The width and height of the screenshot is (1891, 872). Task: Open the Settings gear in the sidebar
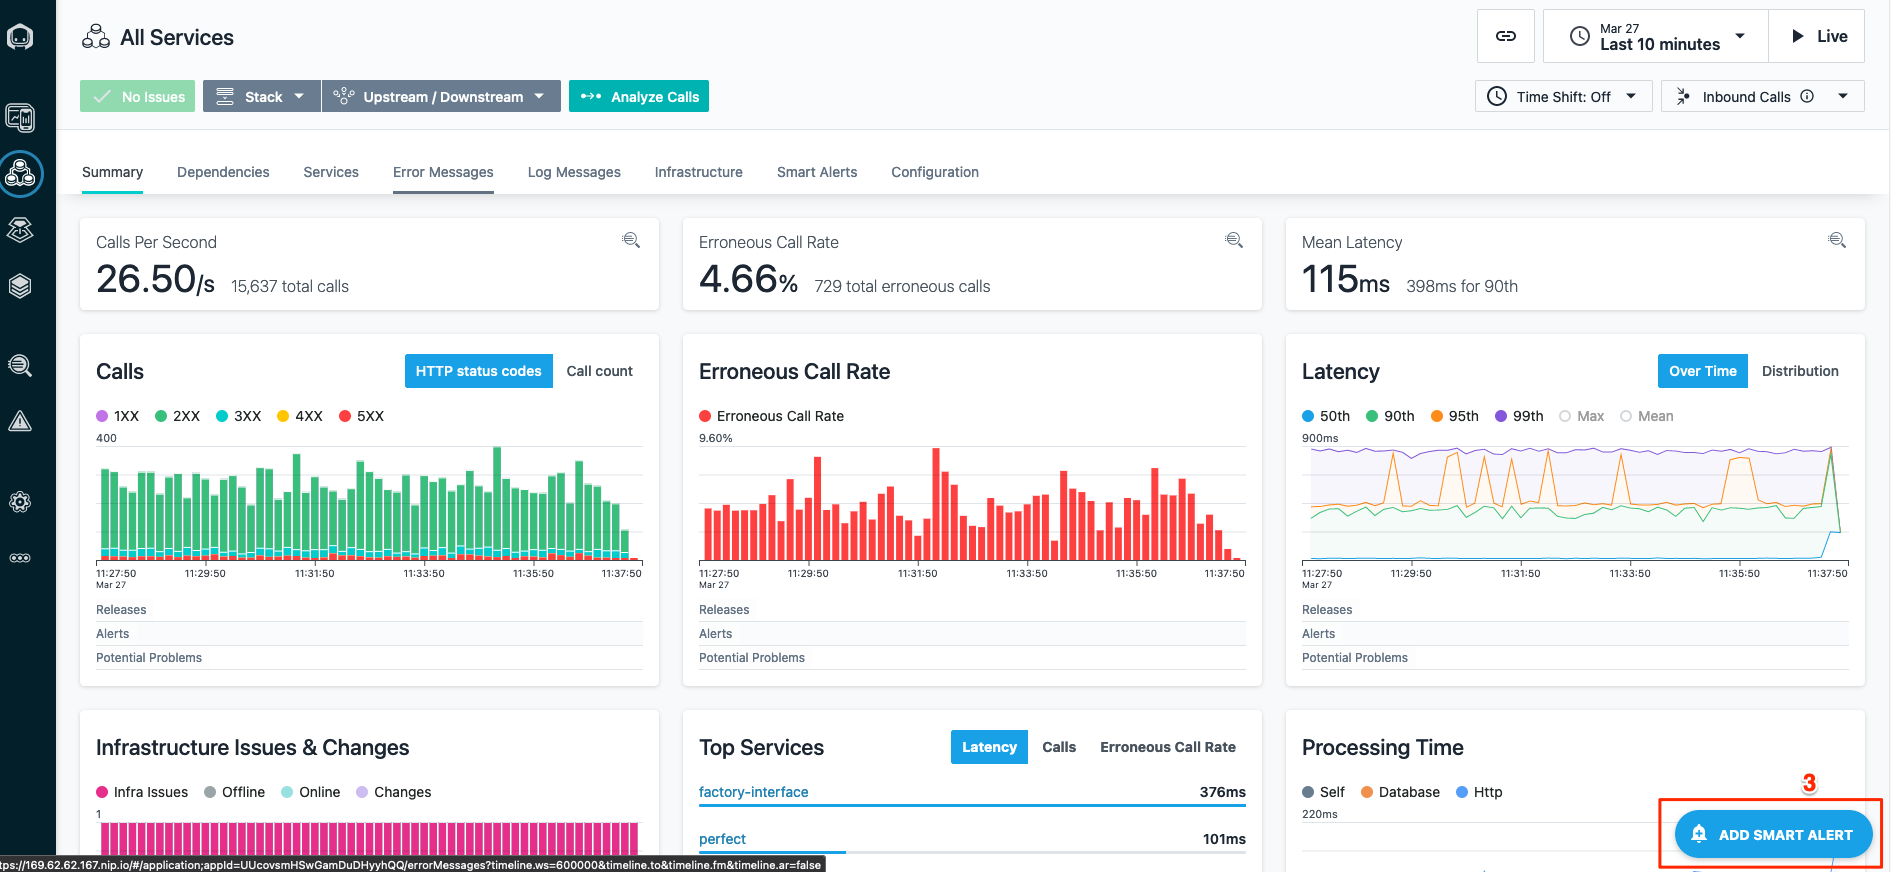(20, 502)
